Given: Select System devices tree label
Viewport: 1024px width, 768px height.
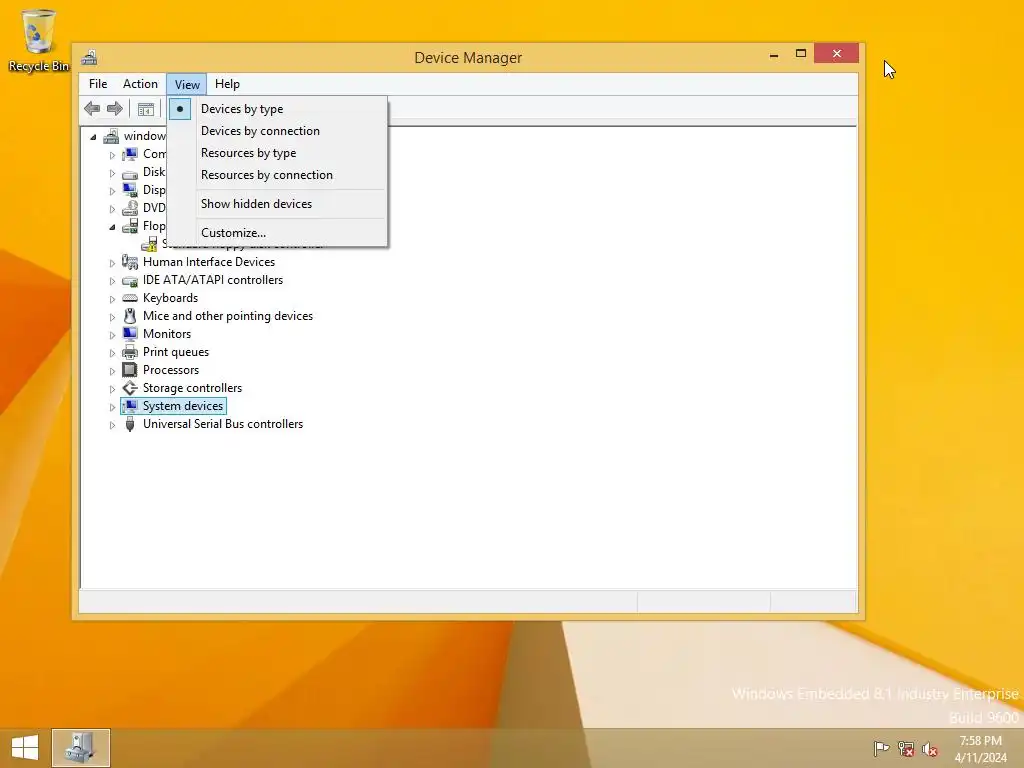Looking at the screenshot, I should pos(183,406).
